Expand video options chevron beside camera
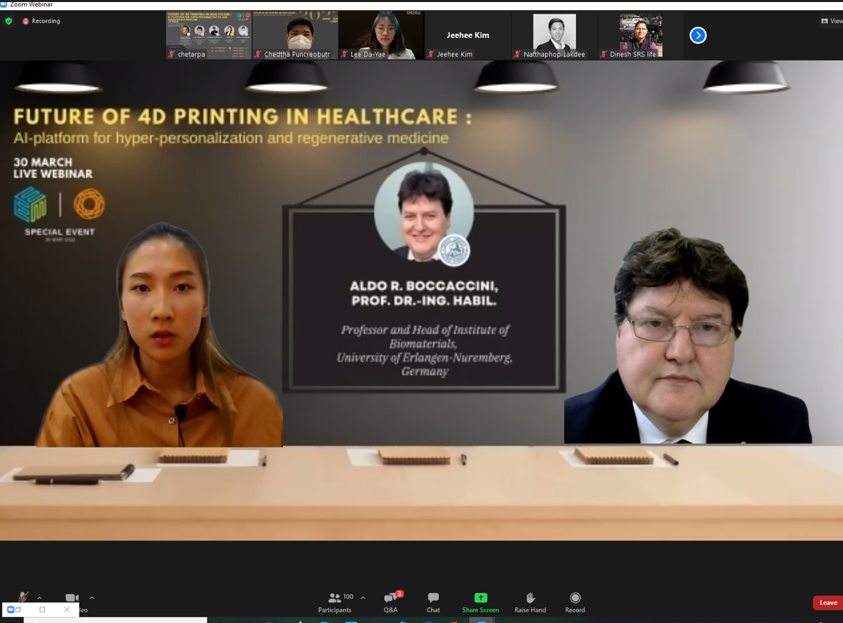 92,598
